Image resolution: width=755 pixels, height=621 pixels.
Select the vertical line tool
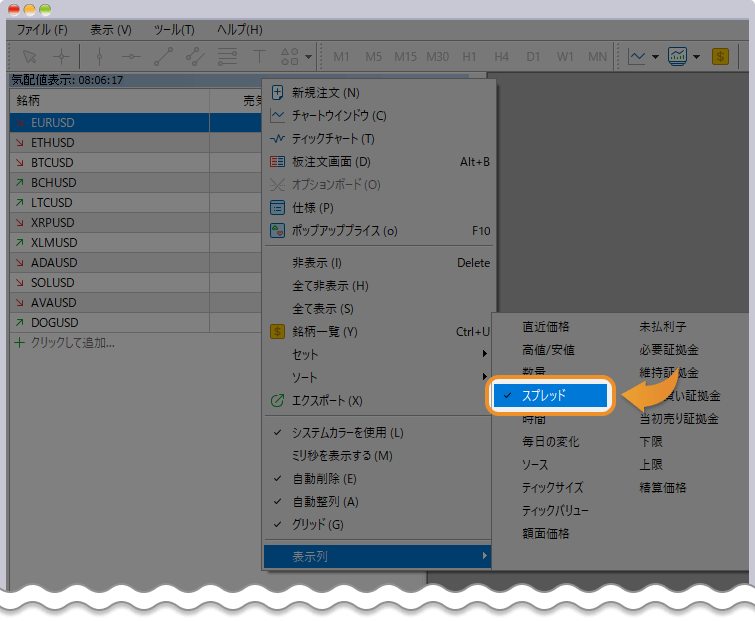pos(99,56)
